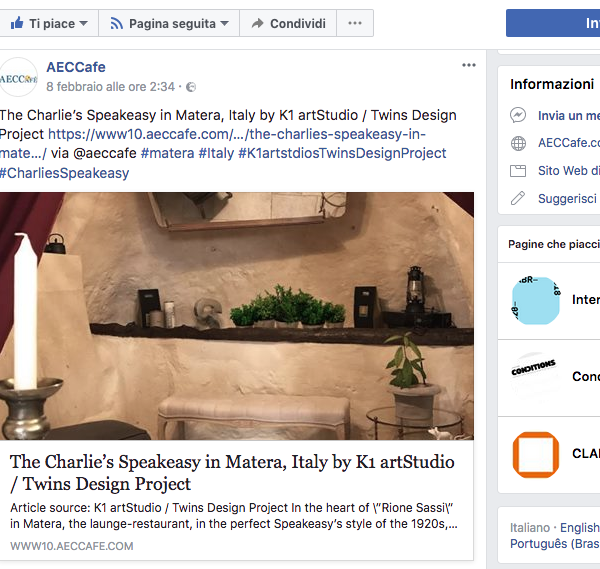600x569 pixels.
Task: Click the blue button at top right
Action: [553, 23]
